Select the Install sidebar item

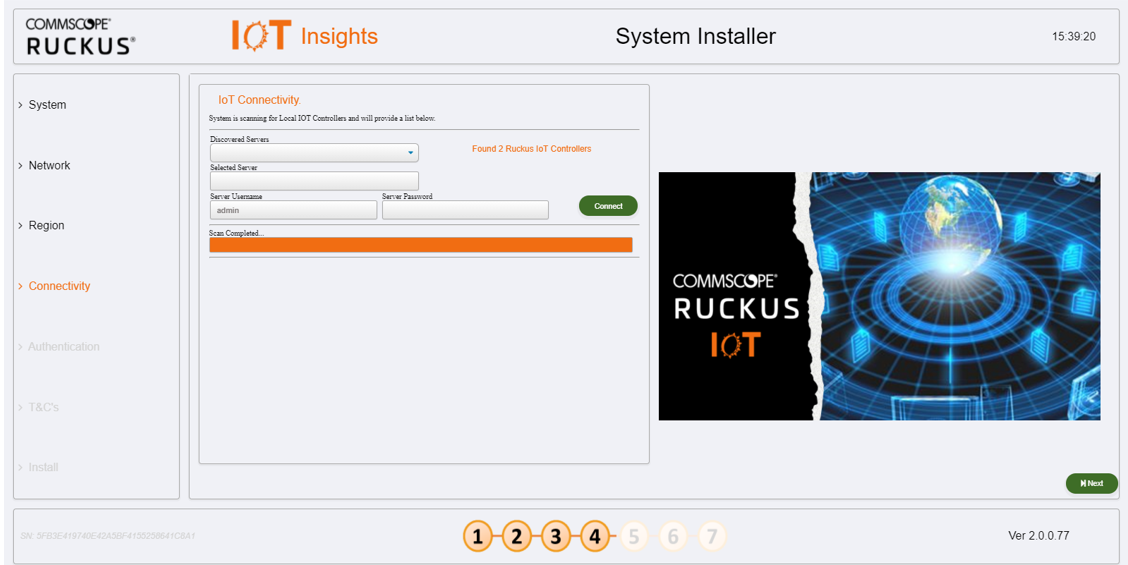[43, 467]
